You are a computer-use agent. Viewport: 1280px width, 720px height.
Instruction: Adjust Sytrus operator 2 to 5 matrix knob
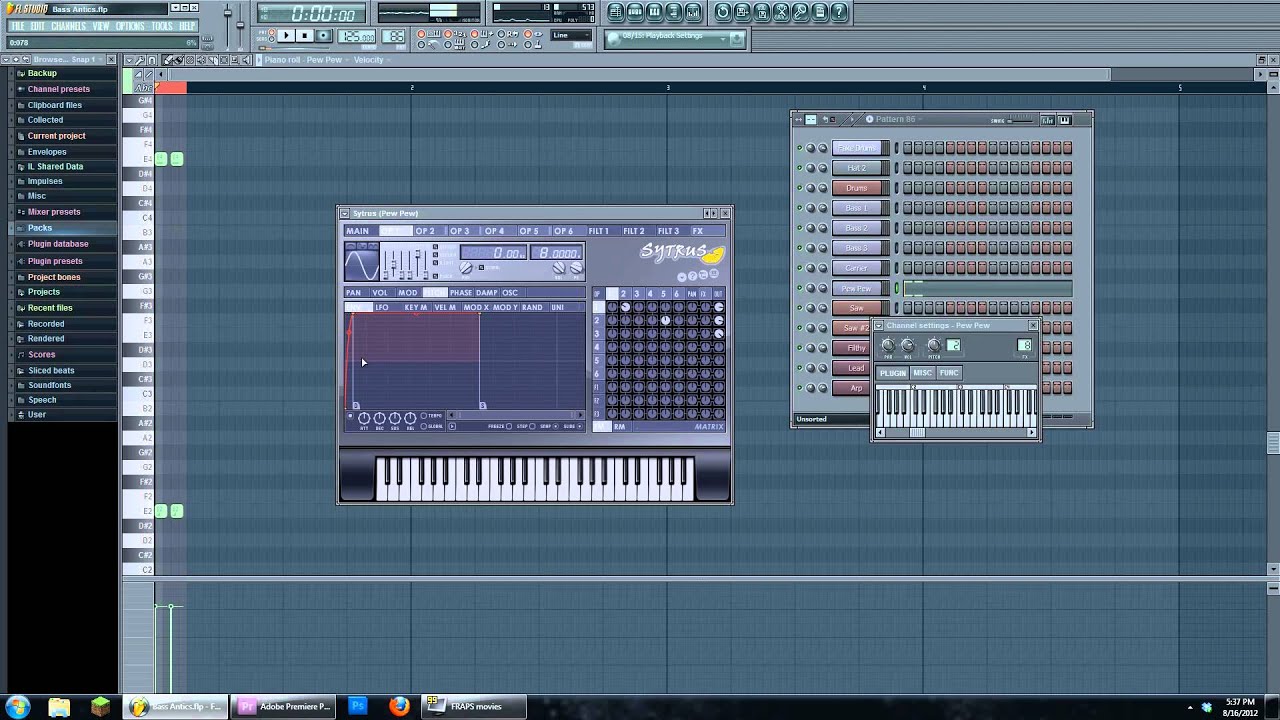665,321
